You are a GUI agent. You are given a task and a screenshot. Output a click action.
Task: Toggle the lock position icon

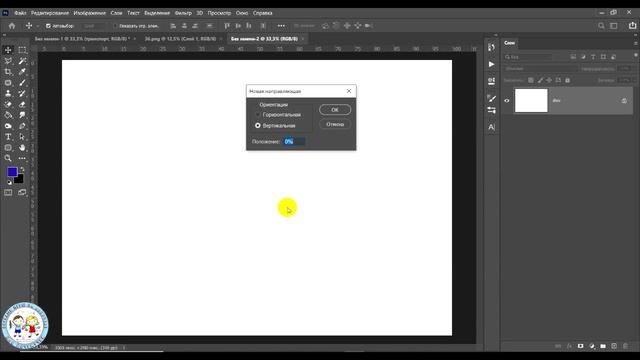(549, 80)
